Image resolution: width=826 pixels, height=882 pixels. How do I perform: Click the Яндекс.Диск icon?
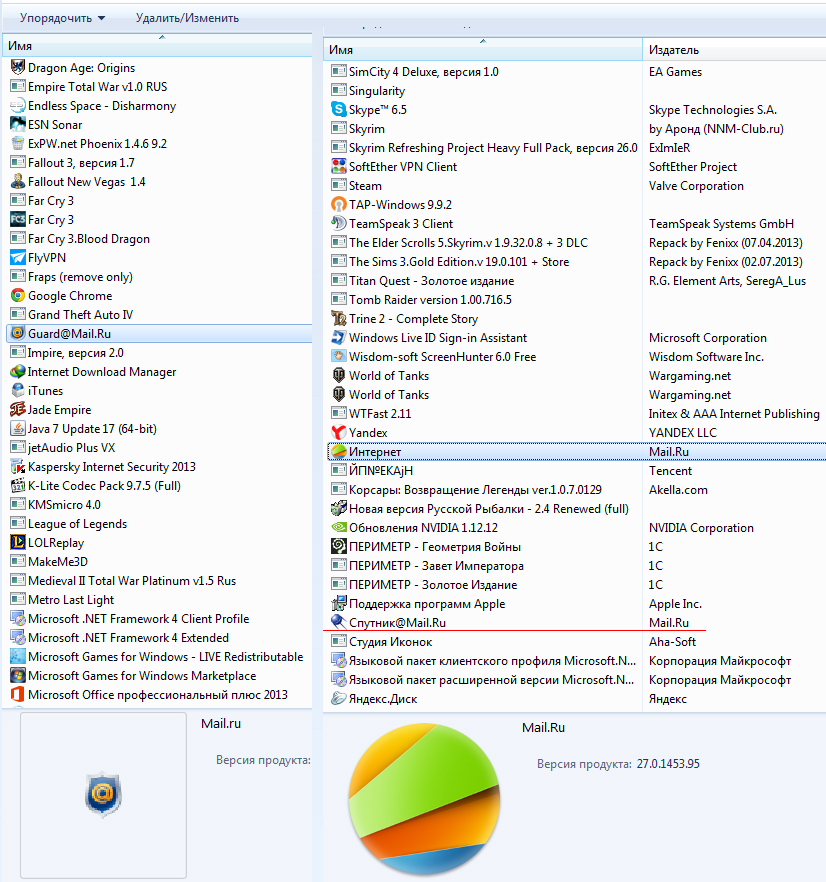(339, 699)
